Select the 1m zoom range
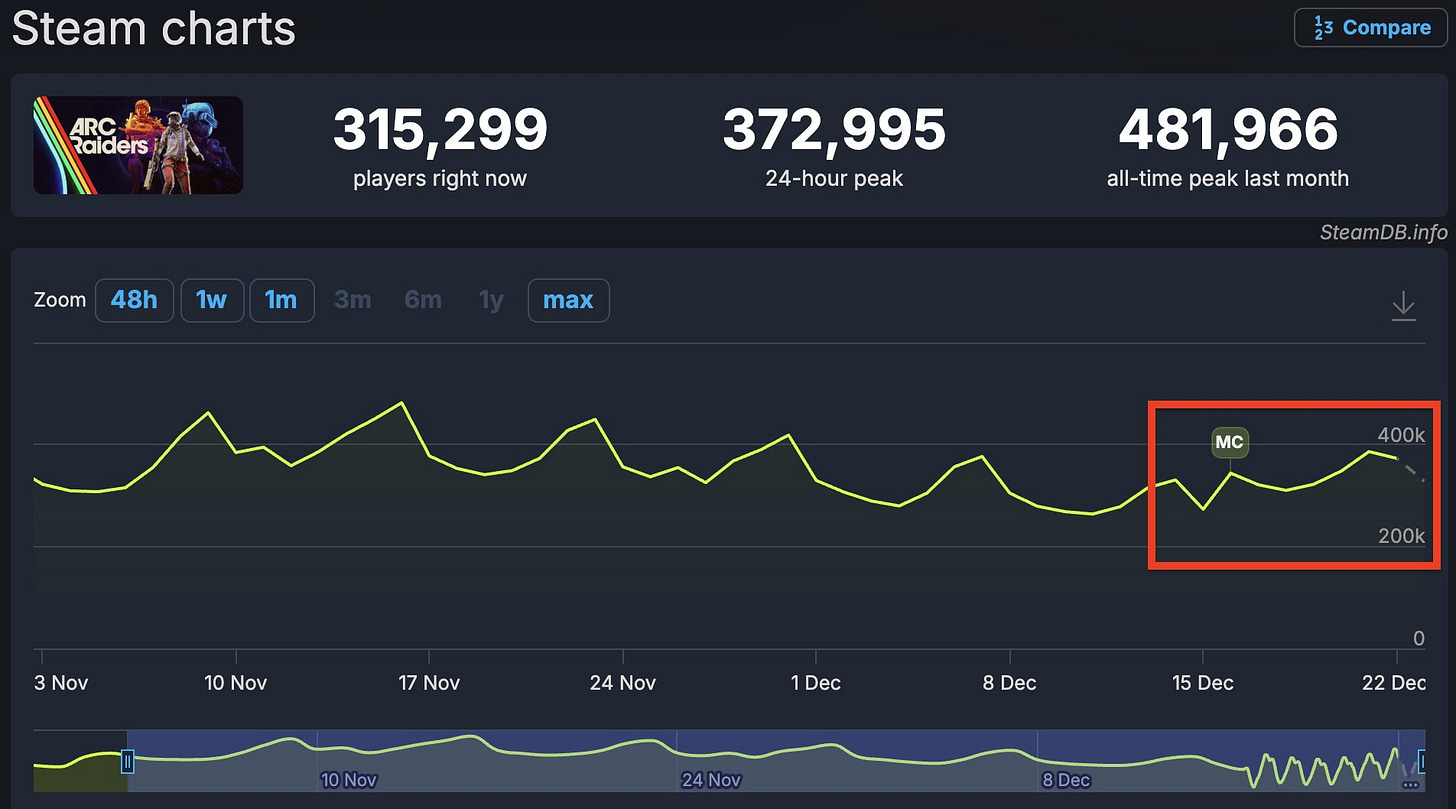This screenshot has height=809, width=1456. tap(282, 300)
